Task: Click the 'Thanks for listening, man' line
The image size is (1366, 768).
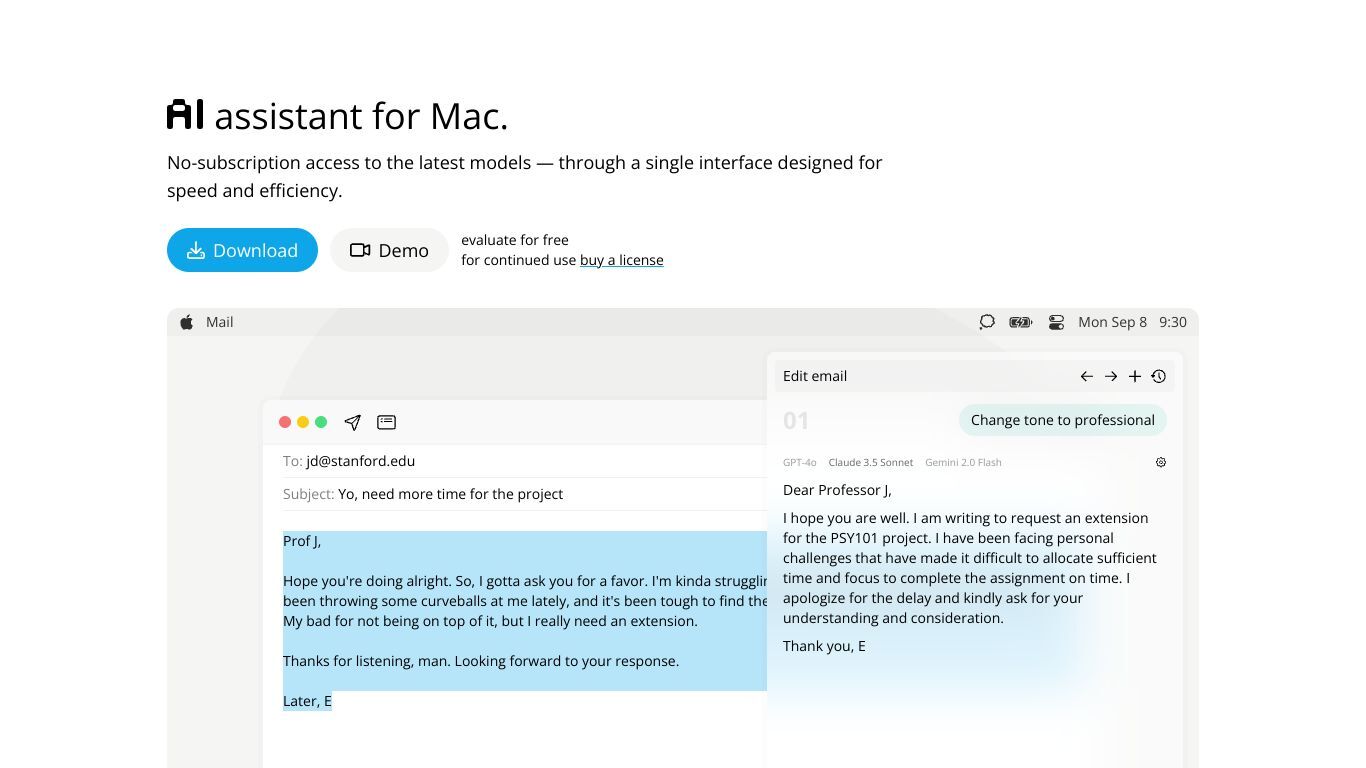Action: (481, 661)
